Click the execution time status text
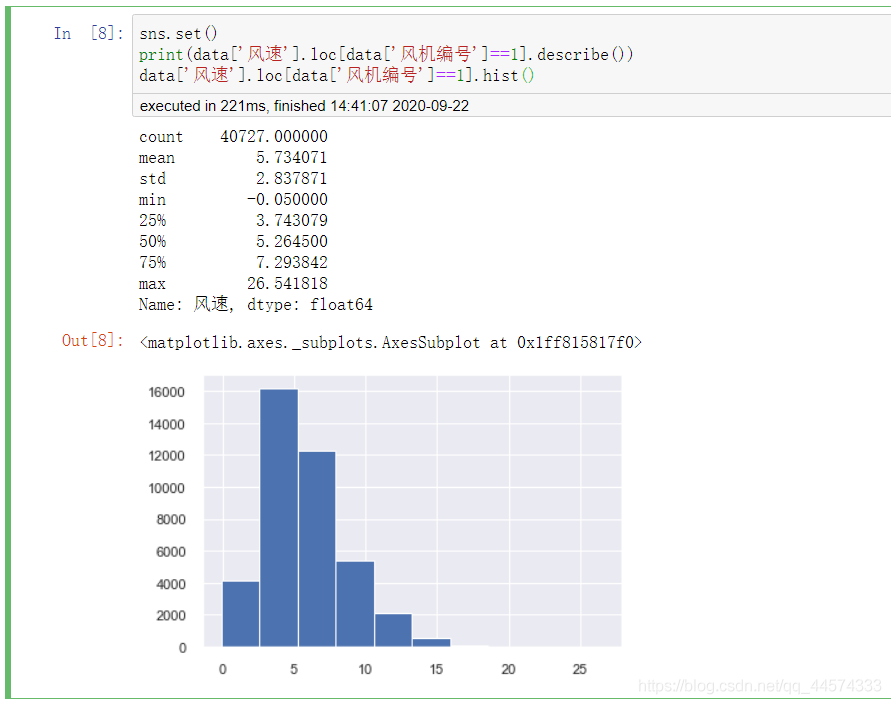 pos(305,106)
